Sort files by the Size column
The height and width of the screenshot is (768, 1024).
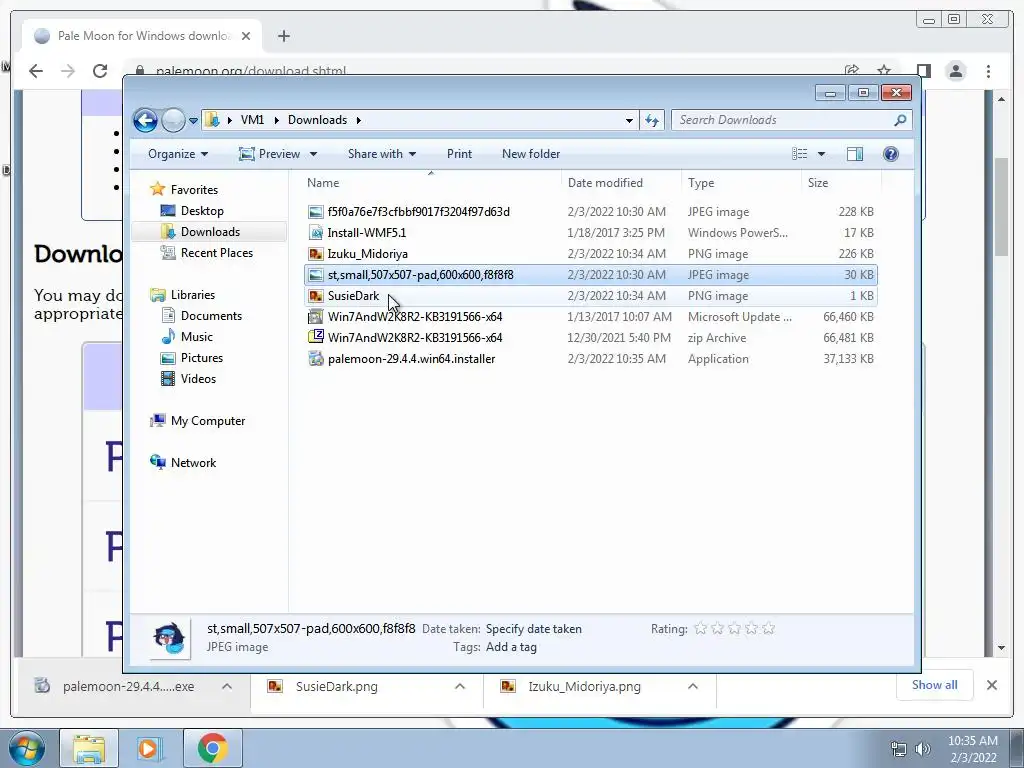pos(841,183)
